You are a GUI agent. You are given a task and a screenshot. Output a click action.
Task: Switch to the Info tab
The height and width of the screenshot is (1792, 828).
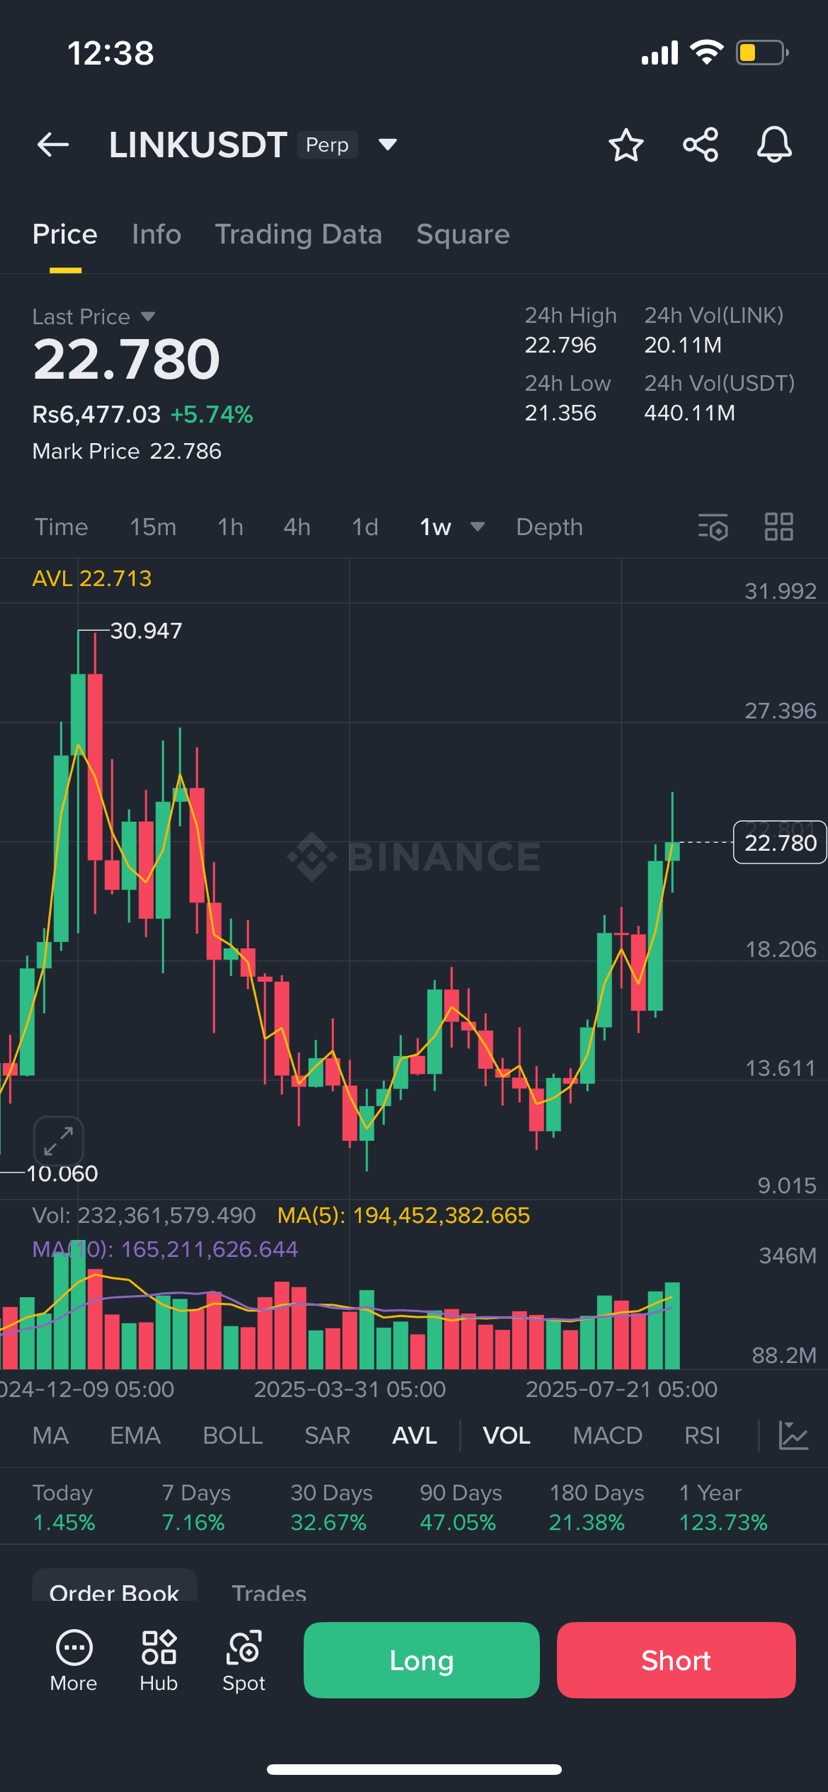coord(156,234)
